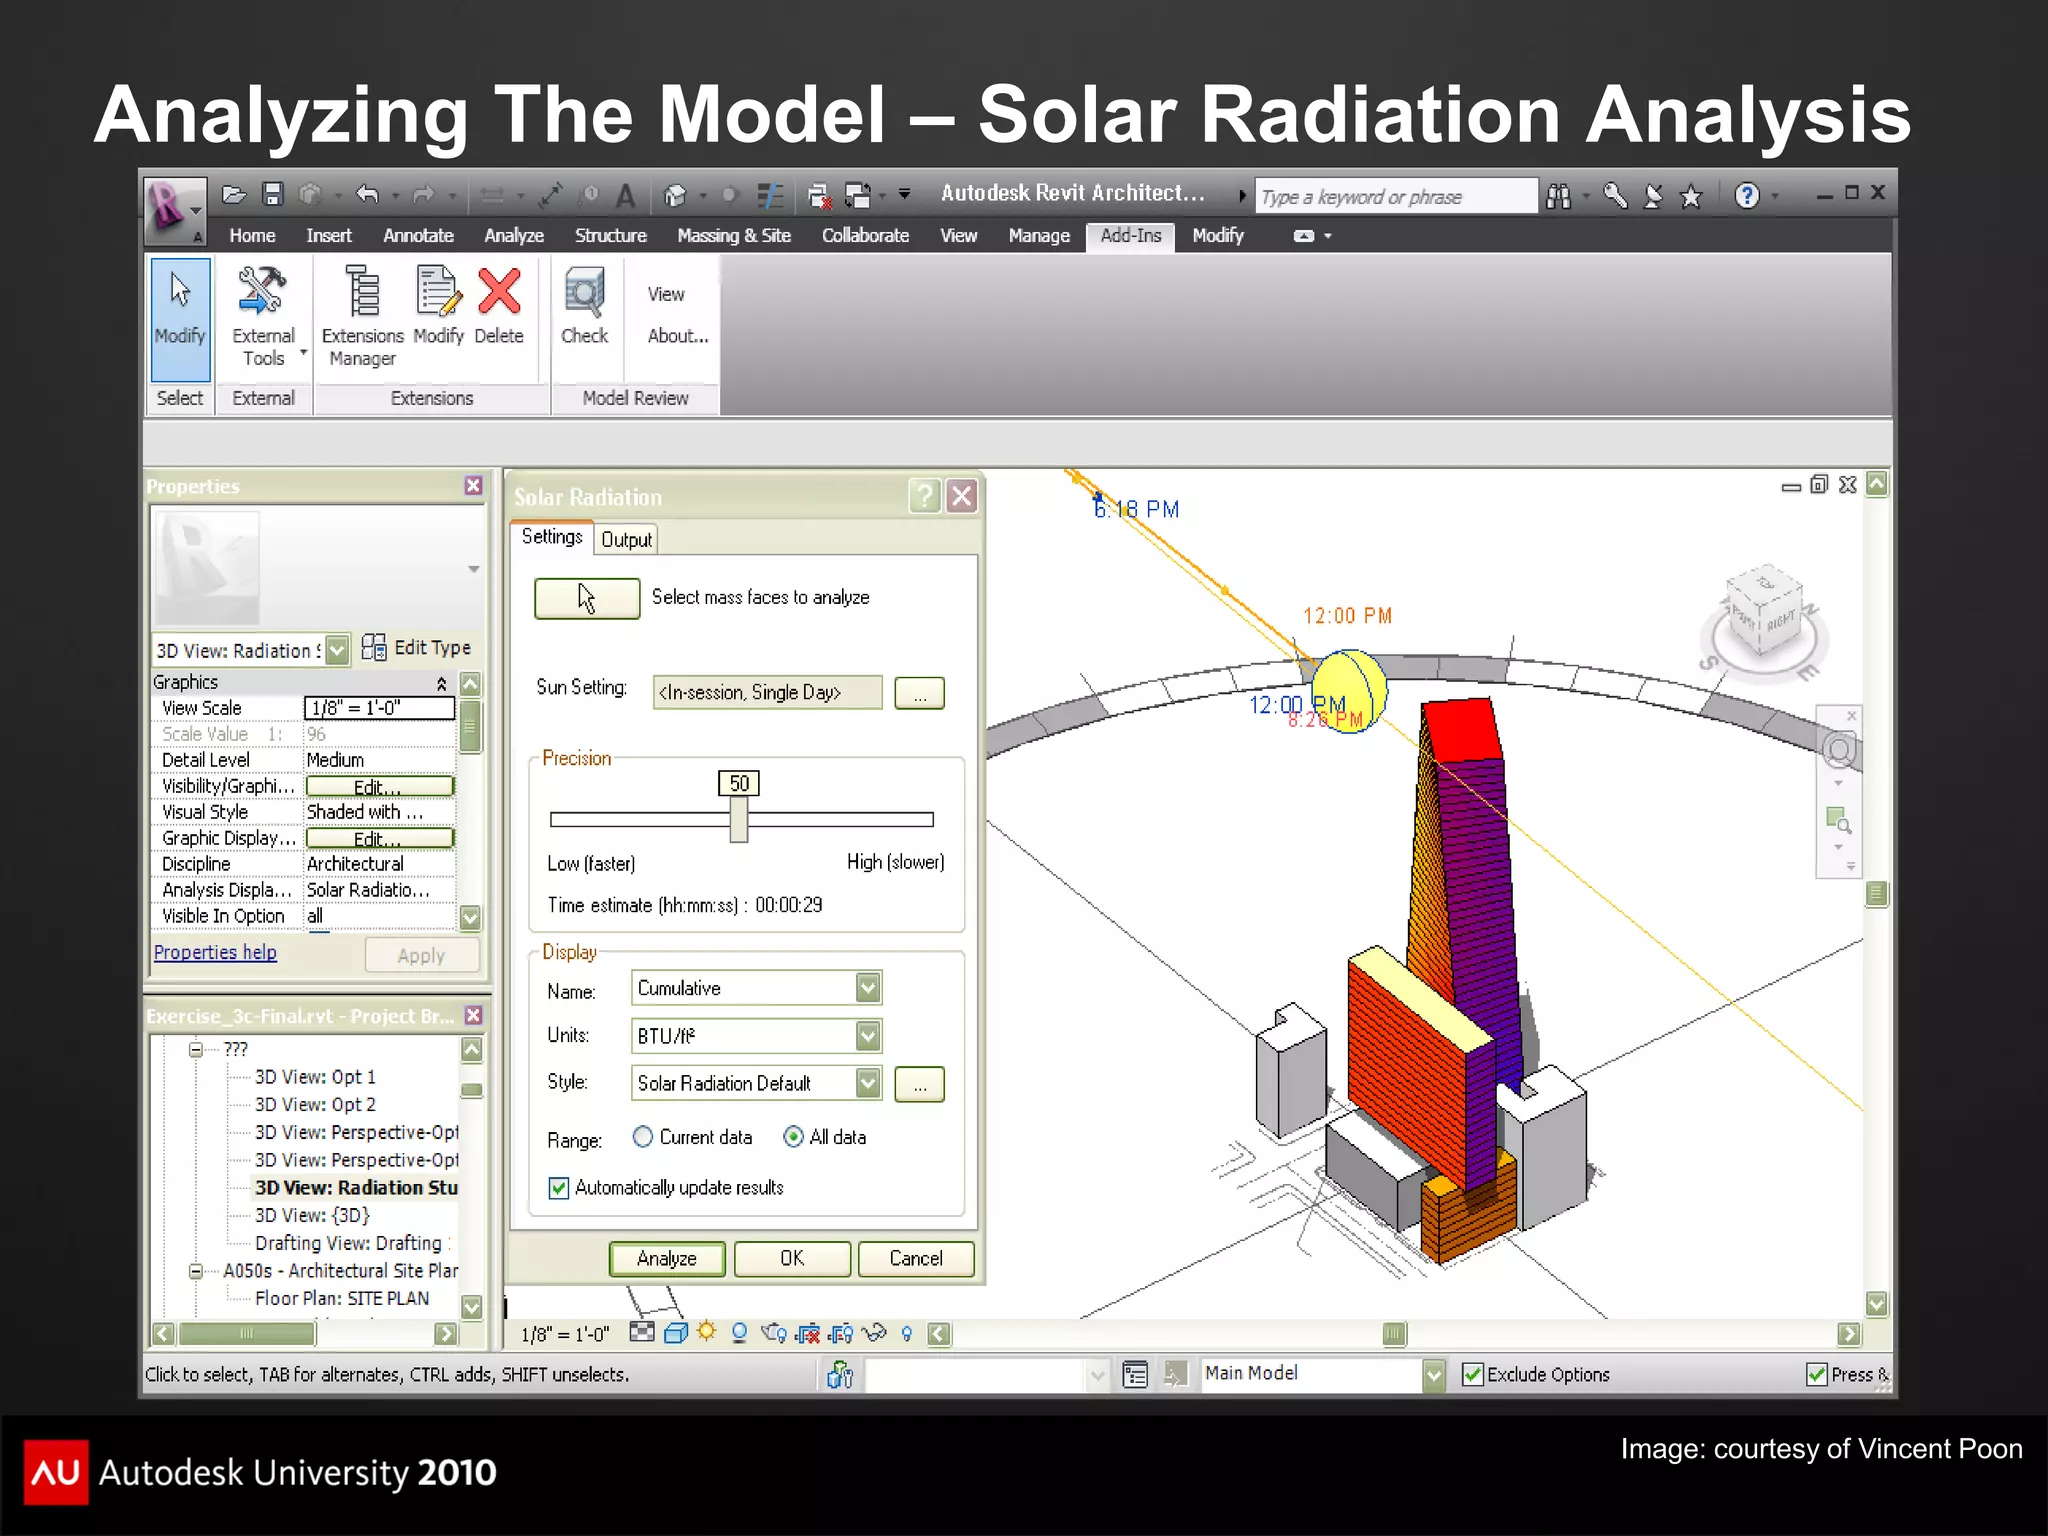The image size is (2048, 1536).
Task: Switch to the Output tab in Solar Radiation
Action: coord(626,540)
